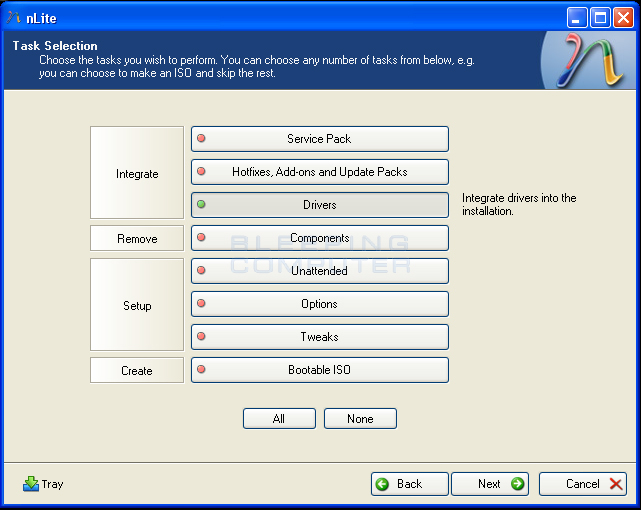This screenshot has width=641, height=510.
Task: Proceed with the Next button
Action: [490, 484]
